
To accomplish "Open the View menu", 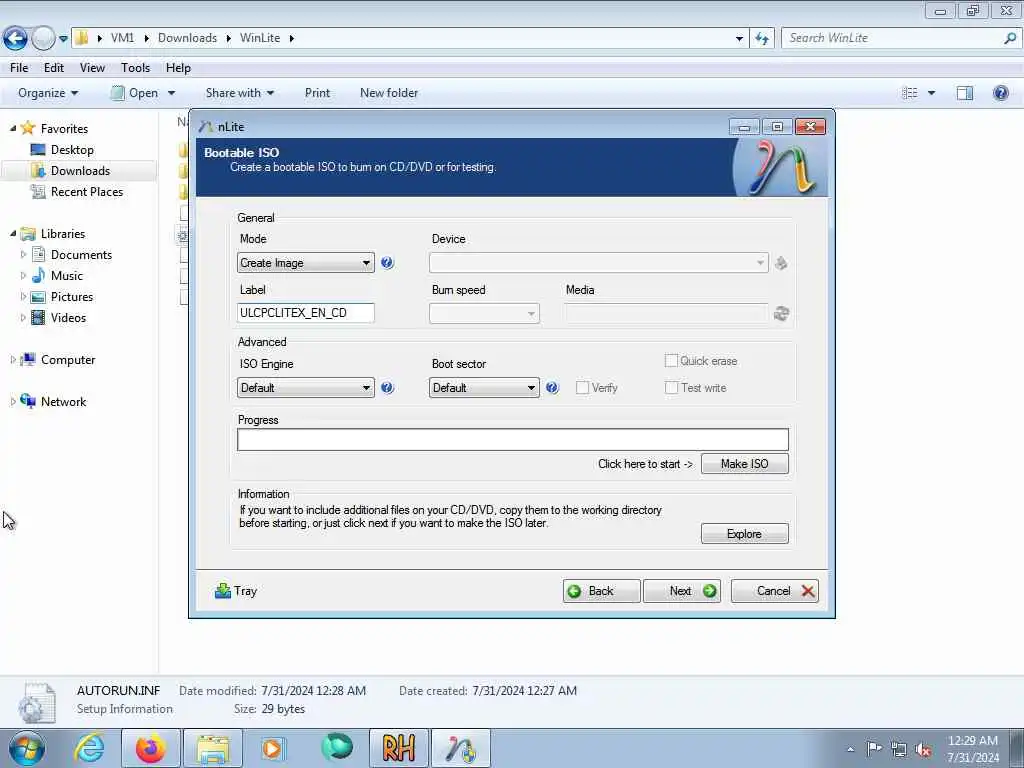I will click(92, 68).
